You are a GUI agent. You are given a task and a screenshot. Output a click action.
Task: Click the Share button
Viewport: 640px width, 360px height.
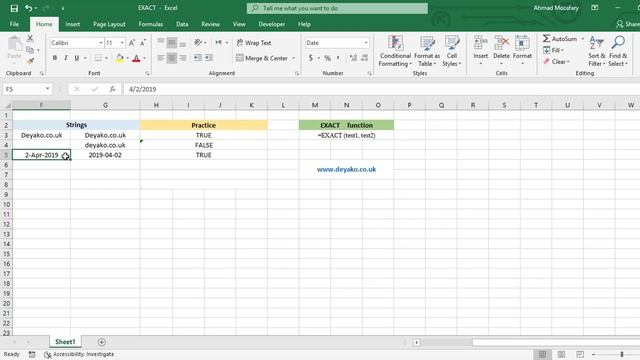628,24
